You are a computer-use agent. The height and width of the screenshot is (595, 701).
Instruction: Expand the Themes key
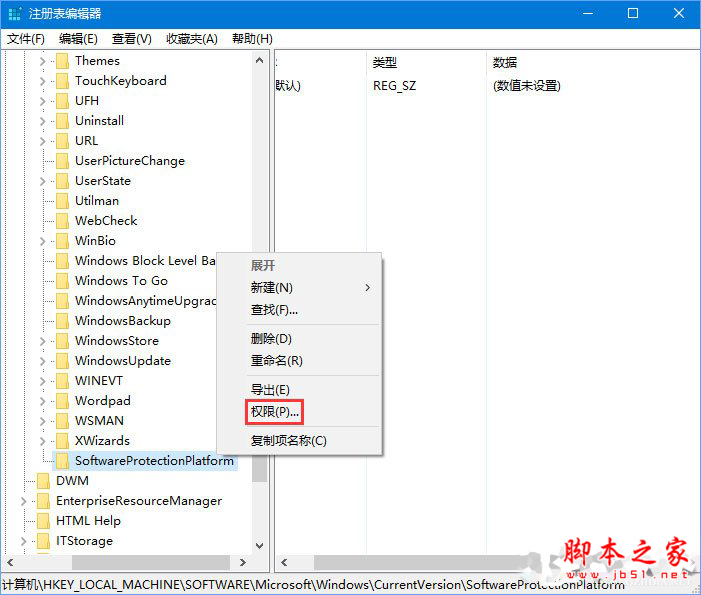[42, 61]
